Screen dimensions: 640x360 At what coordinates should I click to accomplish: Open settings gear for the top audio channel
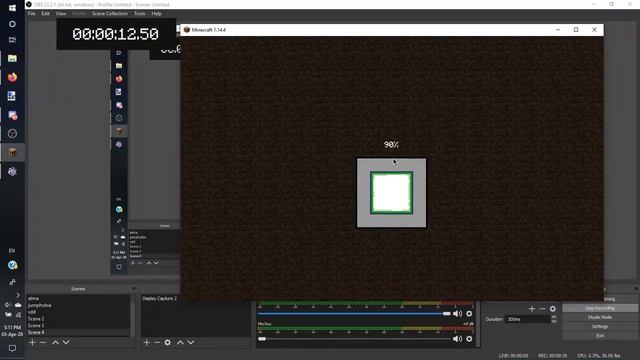pyautogui.click(x=469, y=313)
